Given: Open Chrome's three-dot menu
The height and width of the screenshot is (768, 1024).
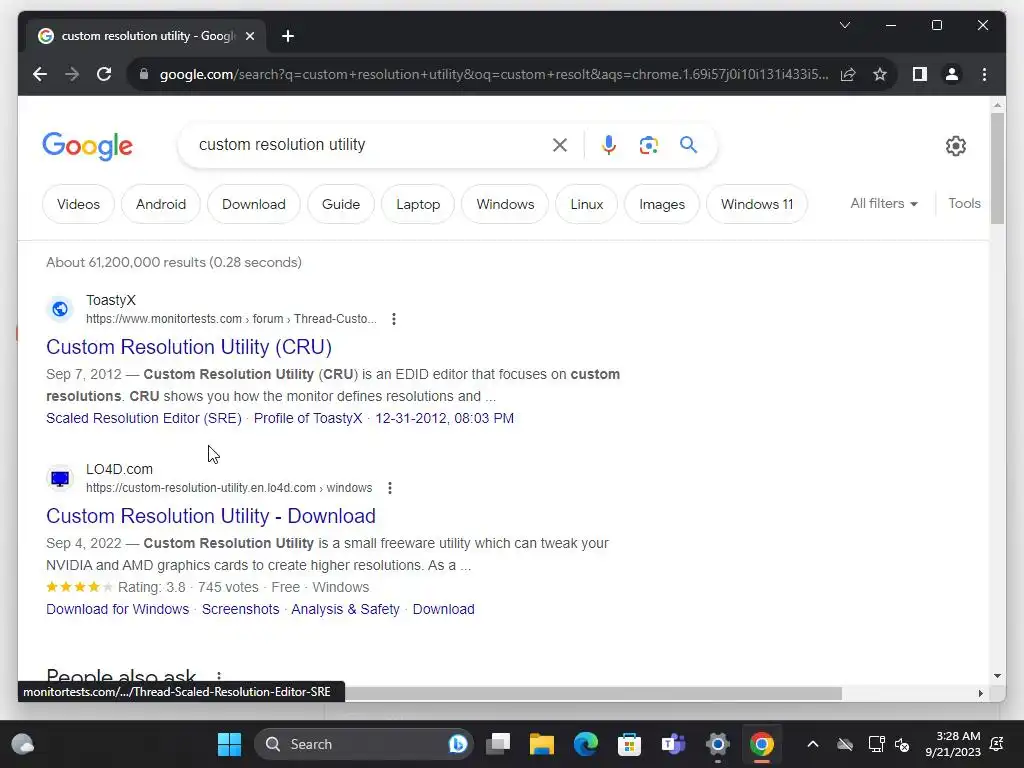Looking at the screenshot, I should [x=984, y=74].
